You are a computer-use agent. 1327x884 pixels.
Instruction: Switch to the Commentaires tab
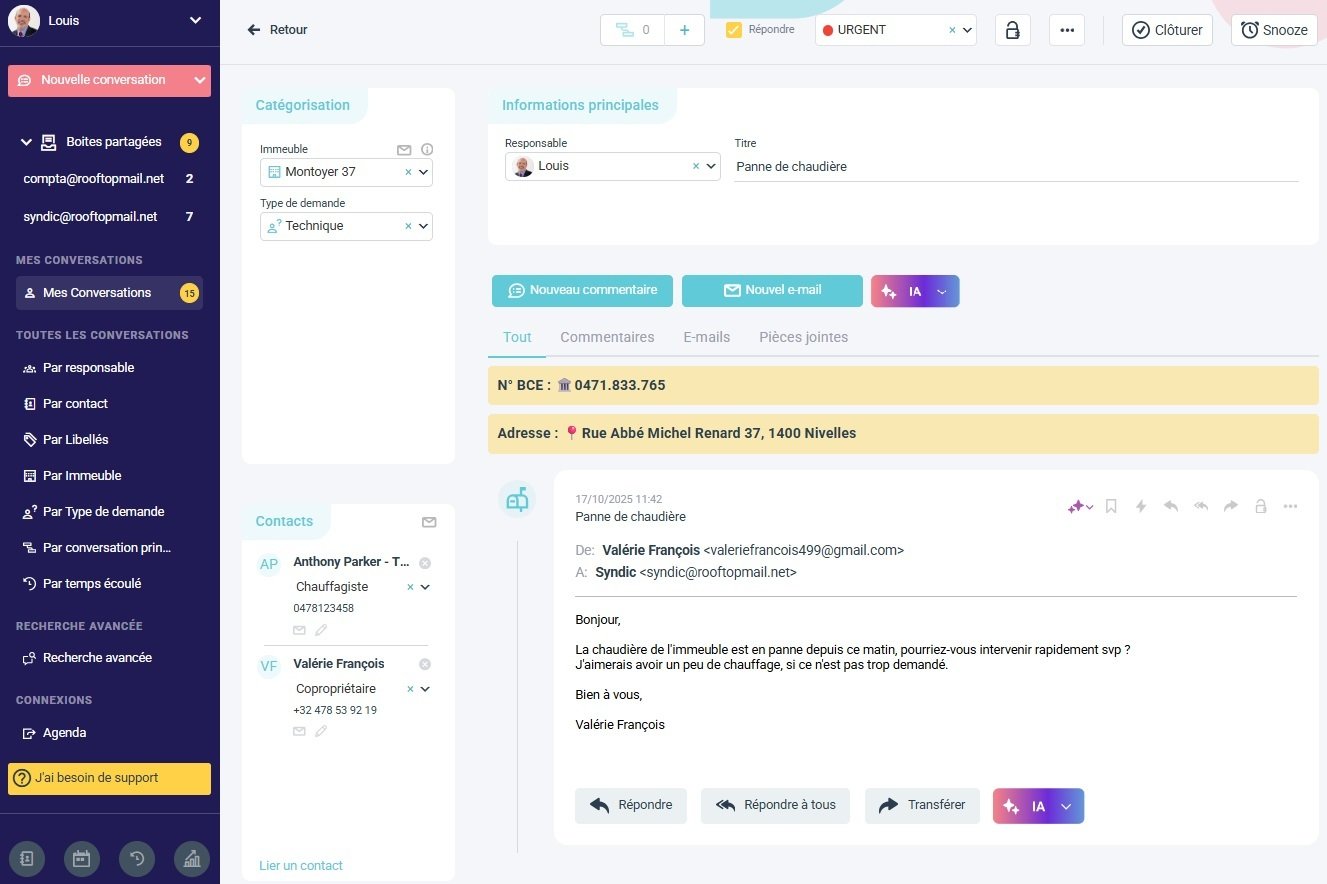click(x=607, y=338)
